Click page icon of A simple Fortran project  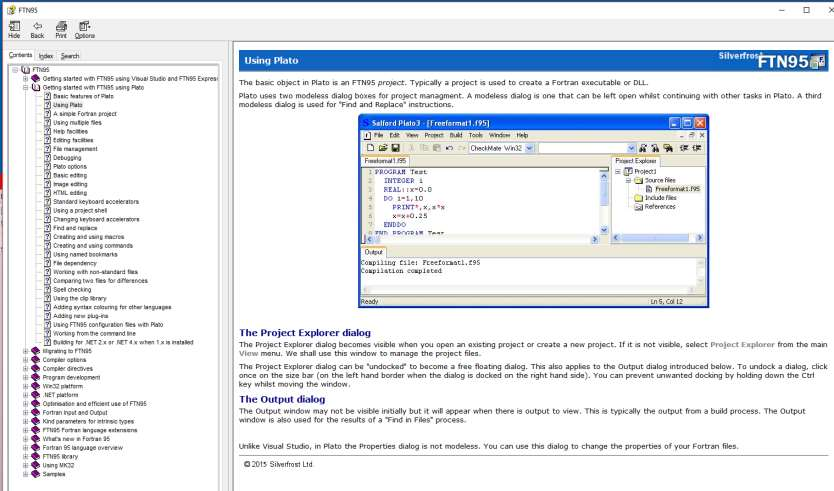point(47,114)
